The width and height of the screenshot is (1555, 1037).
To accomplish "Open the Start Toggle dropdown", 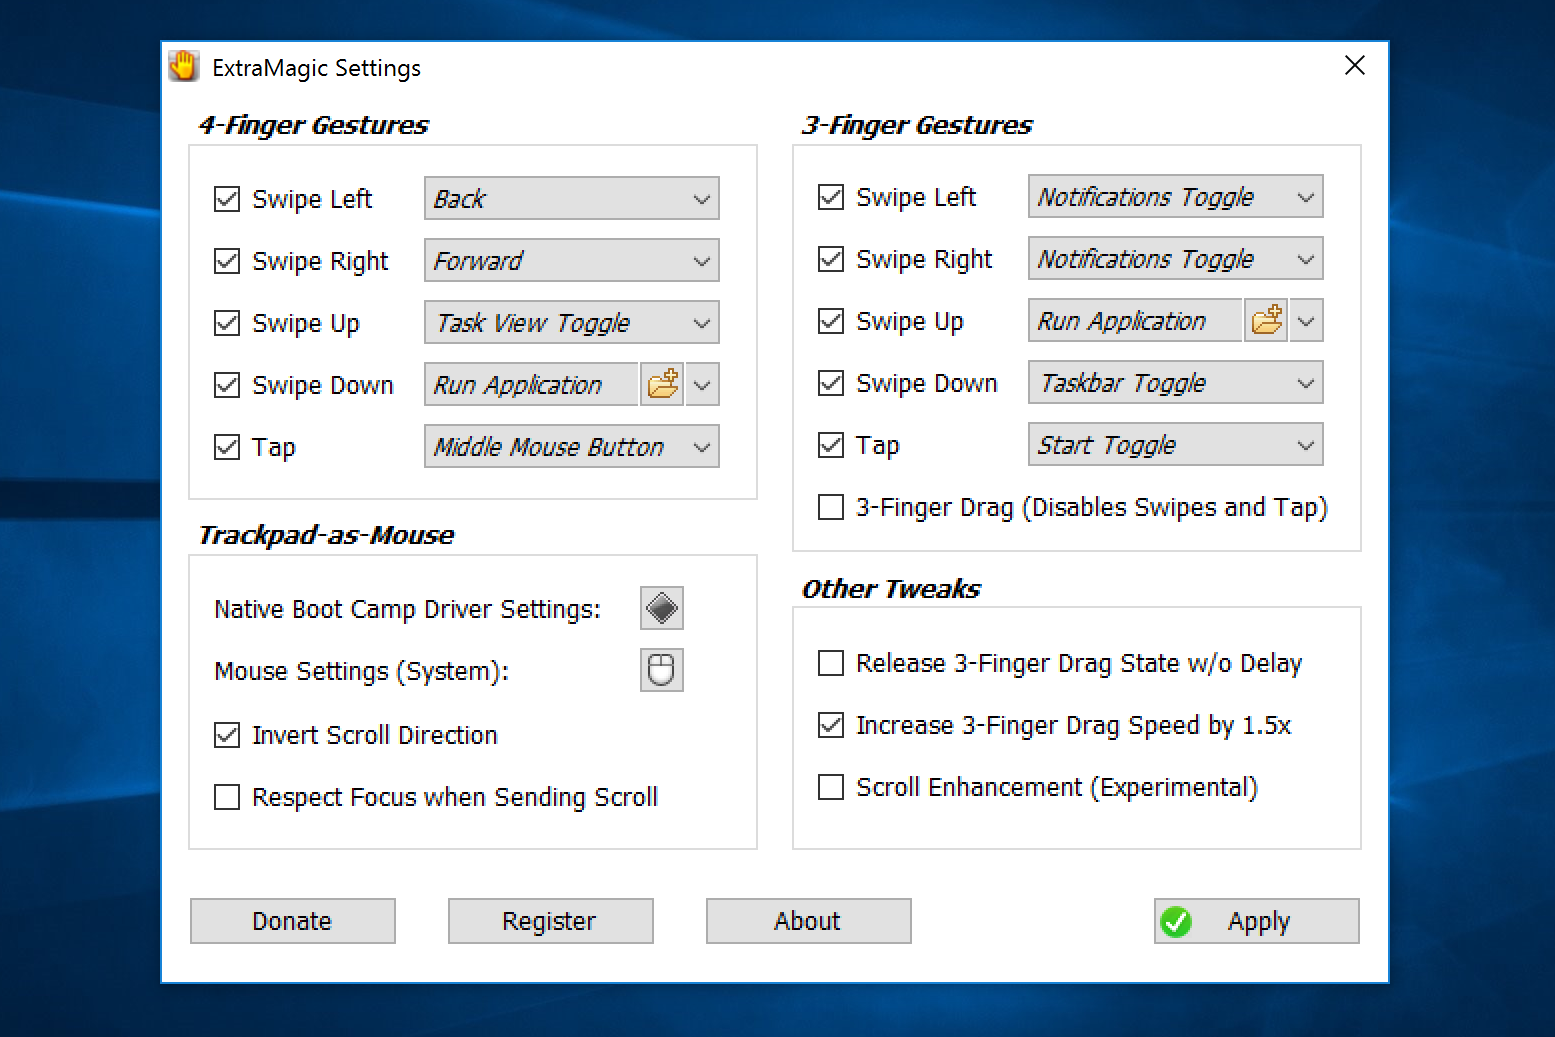I will coord(1176,445).
